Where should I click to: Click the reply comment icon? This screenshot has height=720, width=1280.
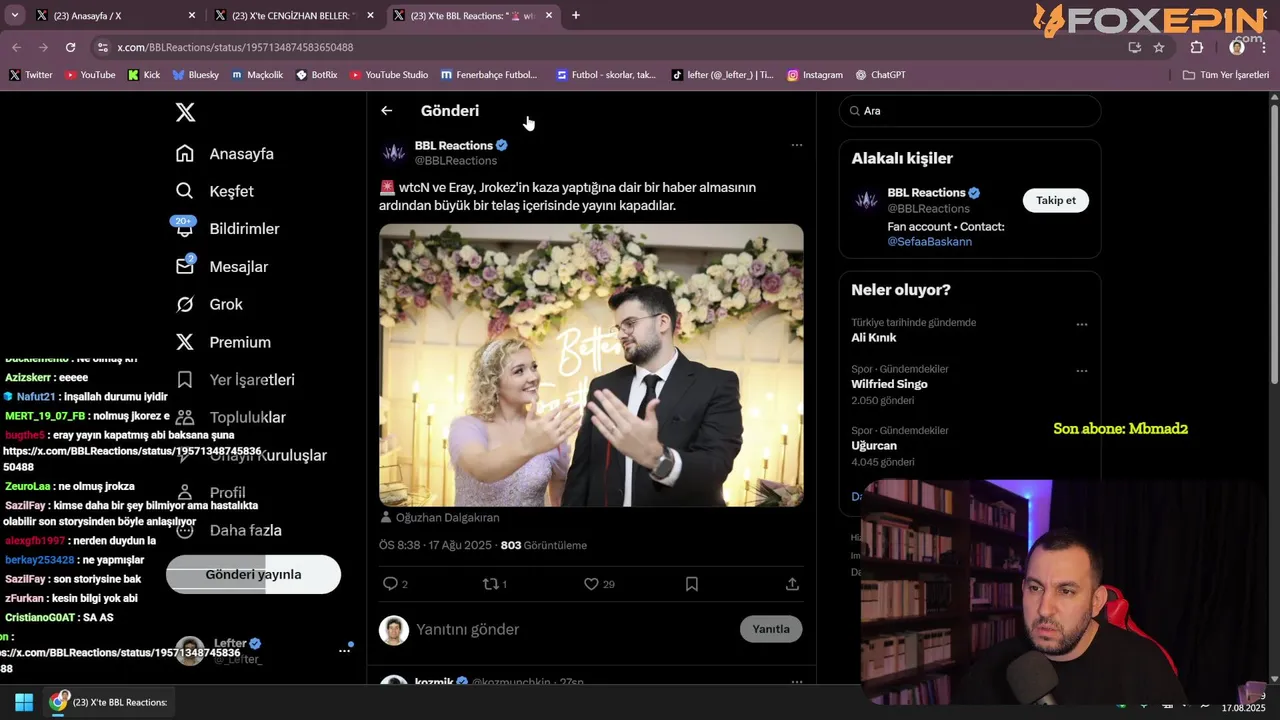(x=390, y=584)
